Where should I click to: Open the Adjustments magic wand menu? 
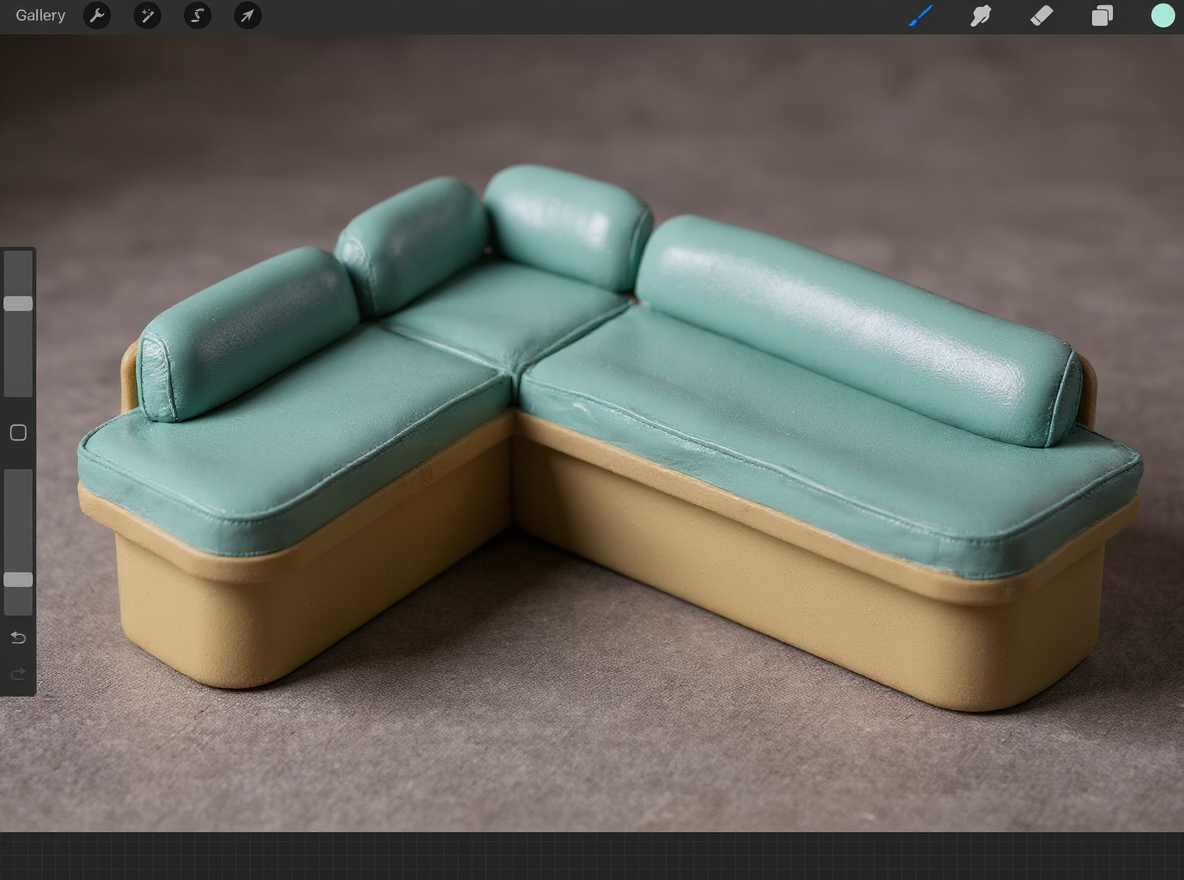coord(147,16)
